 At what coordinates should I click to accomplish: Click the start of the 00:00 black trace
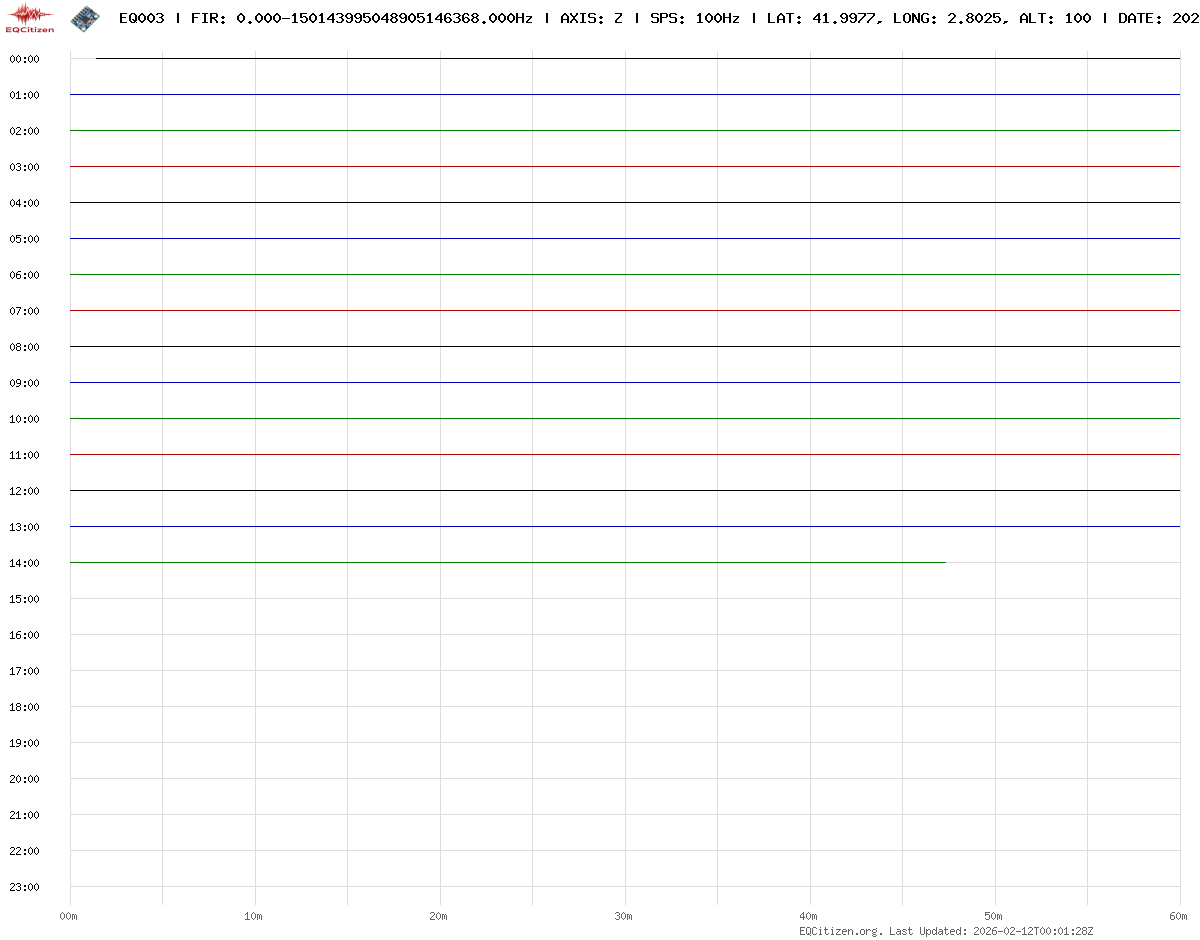point(97,59)
